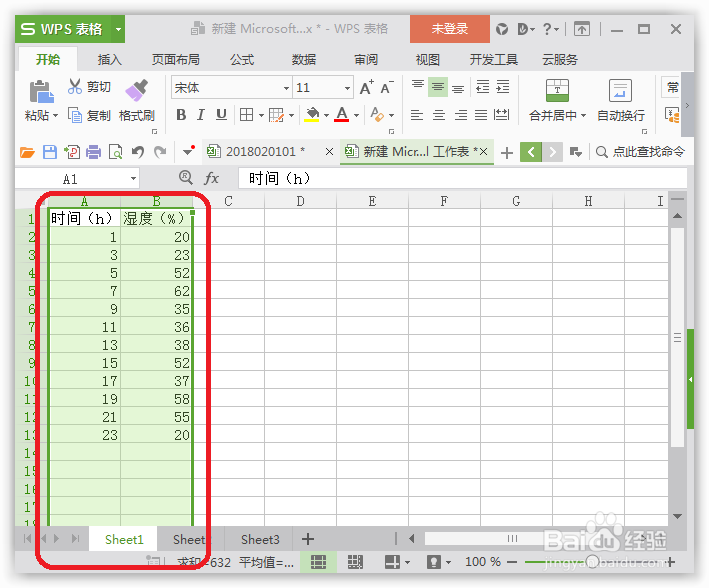This screenshot has height=588, width=709.
Task: Click the 未登录 login button
Action: (449, 29)
